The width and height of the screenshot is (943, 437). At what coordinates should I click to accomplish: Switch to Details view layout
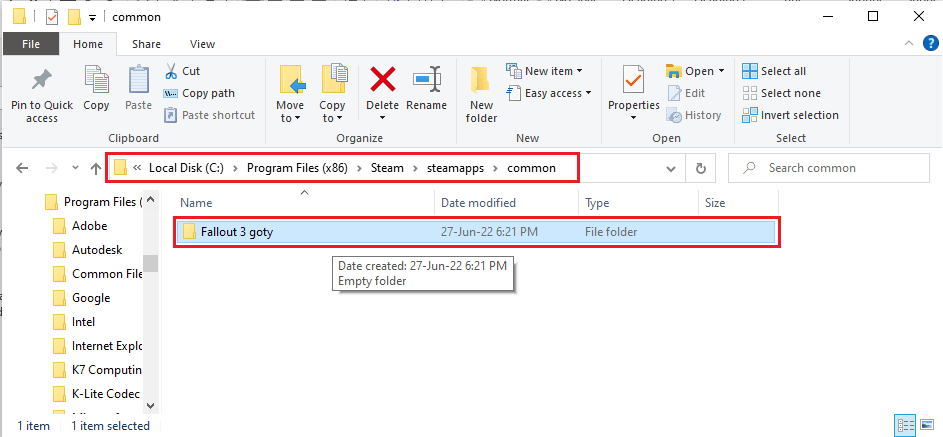(905, 425)
